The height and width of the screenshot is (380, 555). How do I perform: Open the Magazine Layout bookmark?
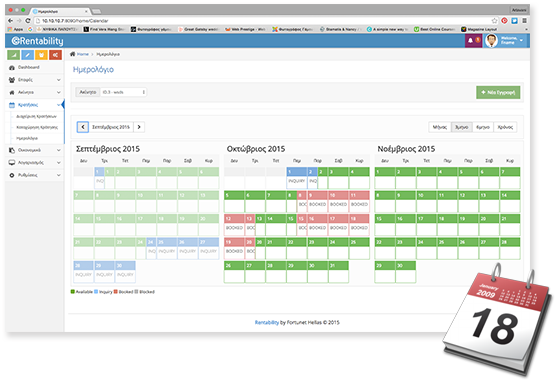479,29
